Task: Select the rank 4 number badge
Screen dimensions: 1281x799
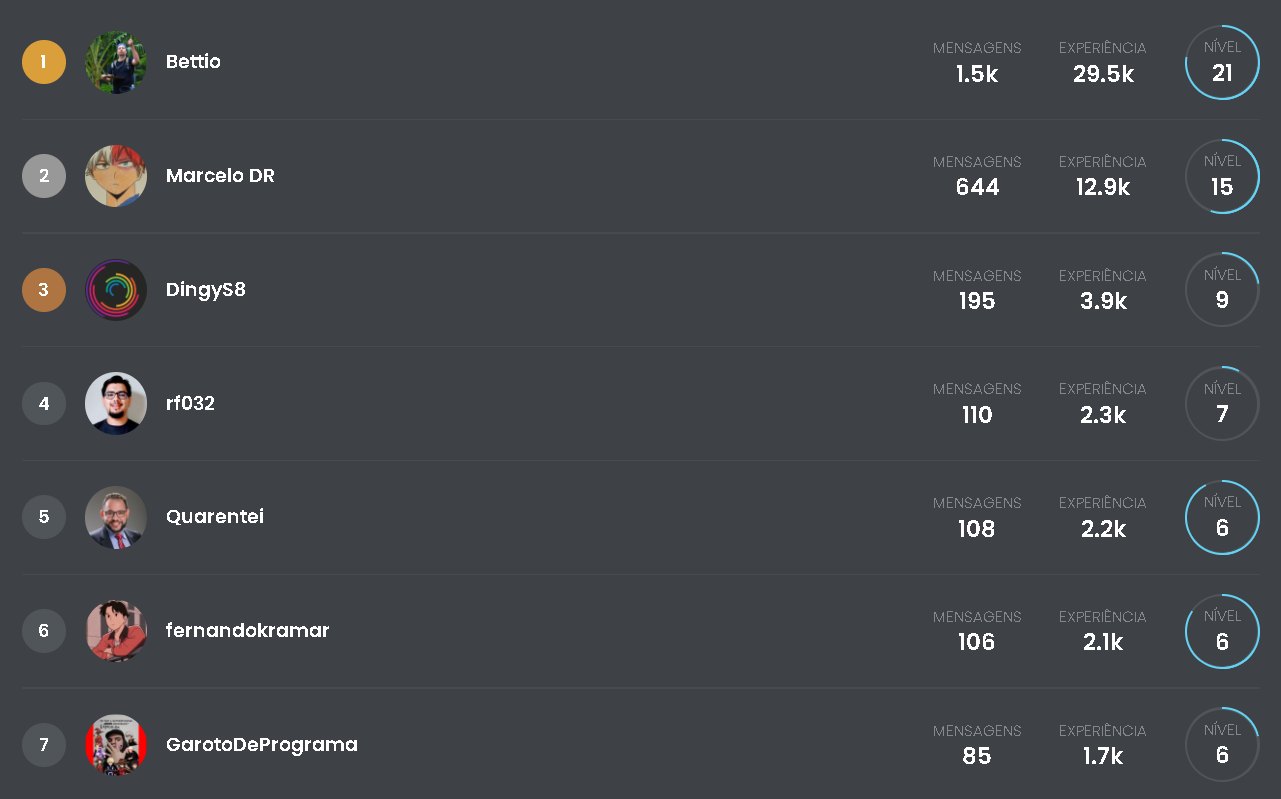Action: [44, 403]
